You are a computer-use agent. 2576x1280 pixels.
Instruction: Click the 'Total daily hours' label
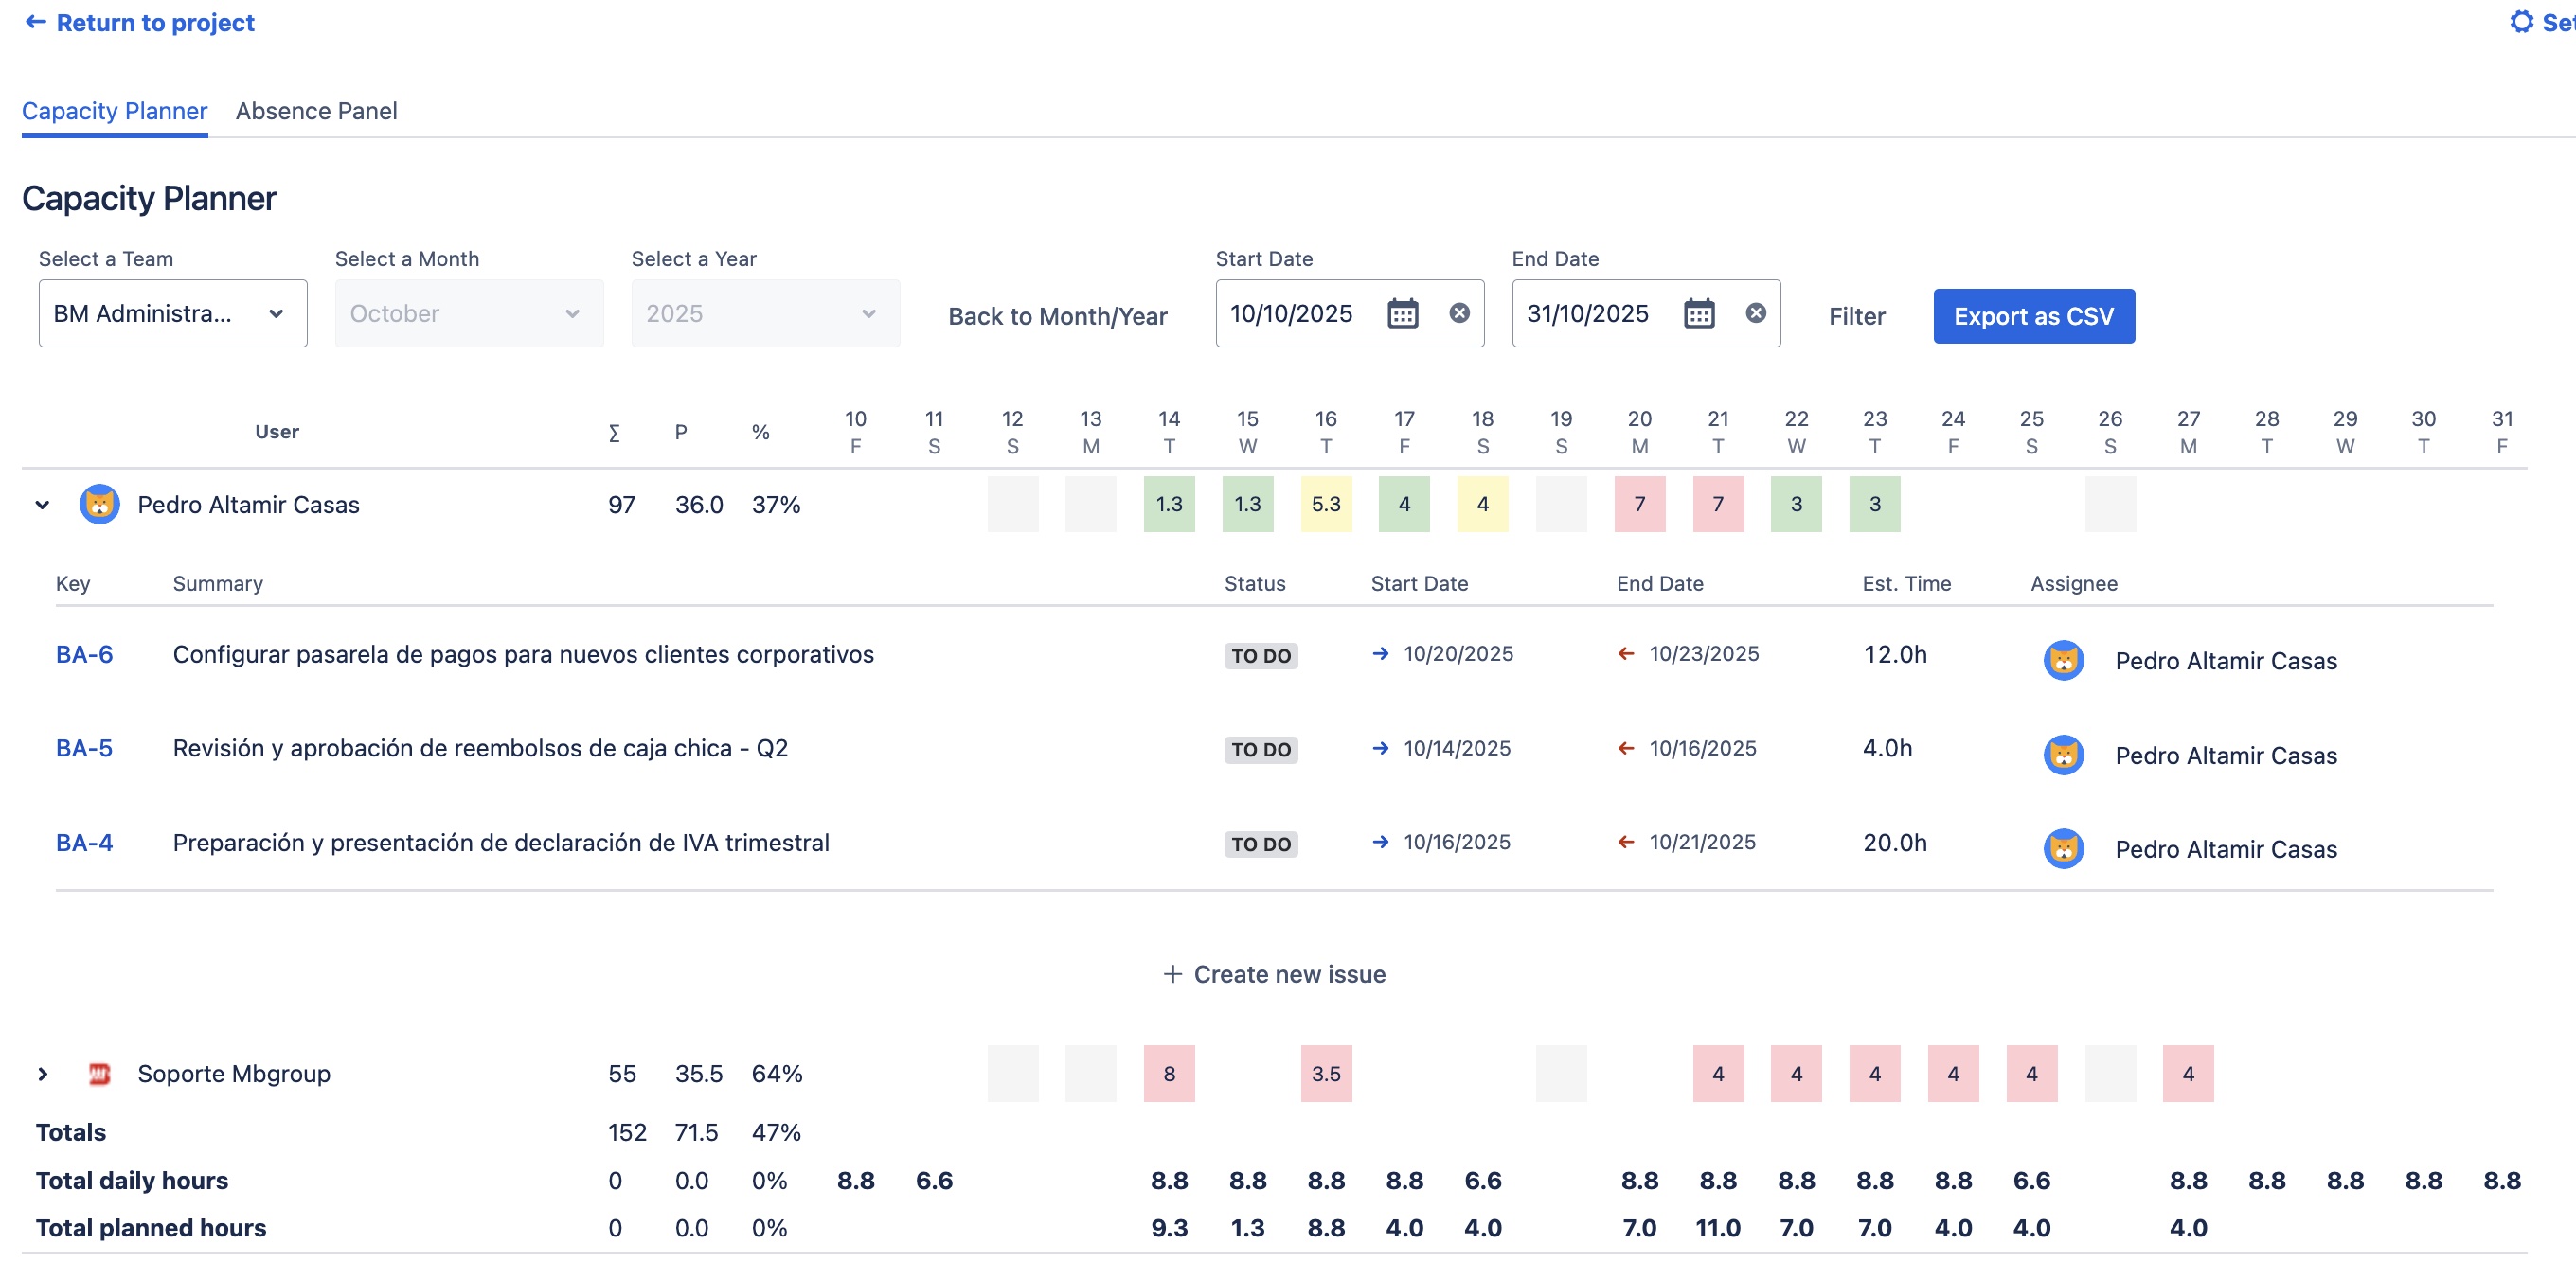point(132,1181)
